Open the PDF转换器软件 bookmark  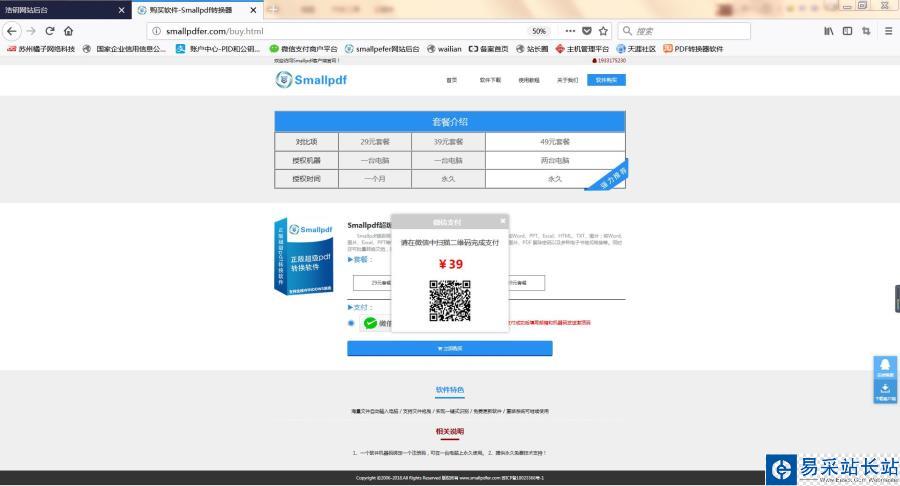(693, 49)
